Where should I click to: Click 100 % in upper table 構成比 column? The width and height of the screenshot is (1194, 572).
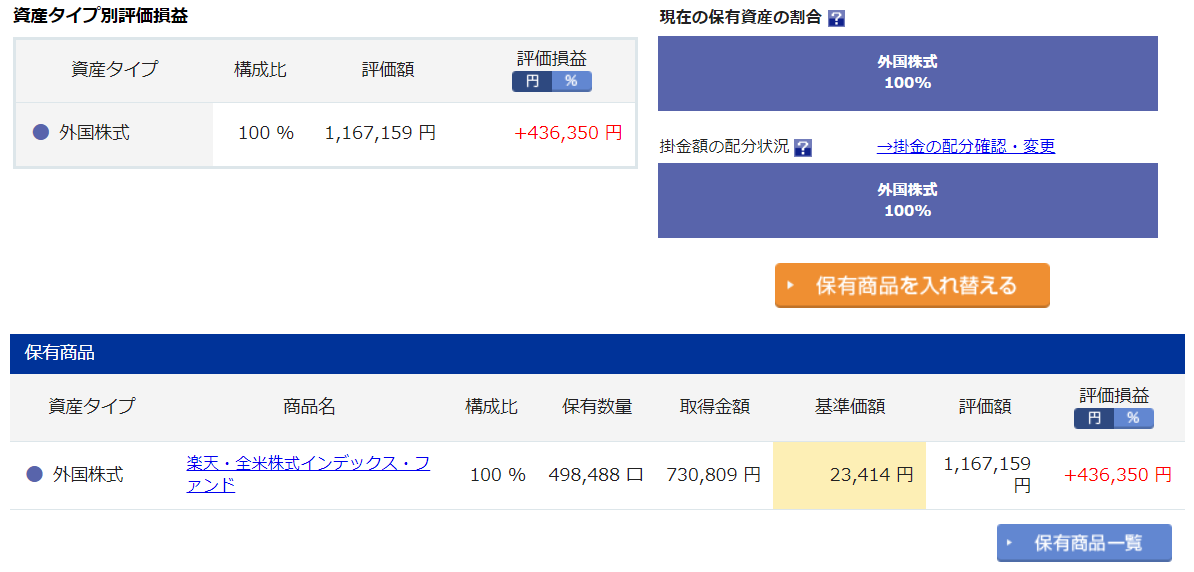[x=266, y=133]
